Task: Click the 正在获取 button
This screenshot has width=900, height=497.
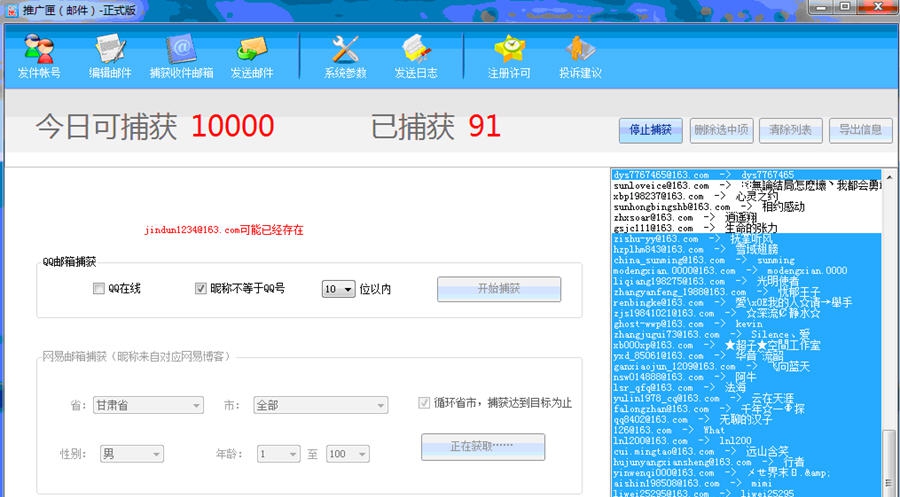Action: (483, 446)
